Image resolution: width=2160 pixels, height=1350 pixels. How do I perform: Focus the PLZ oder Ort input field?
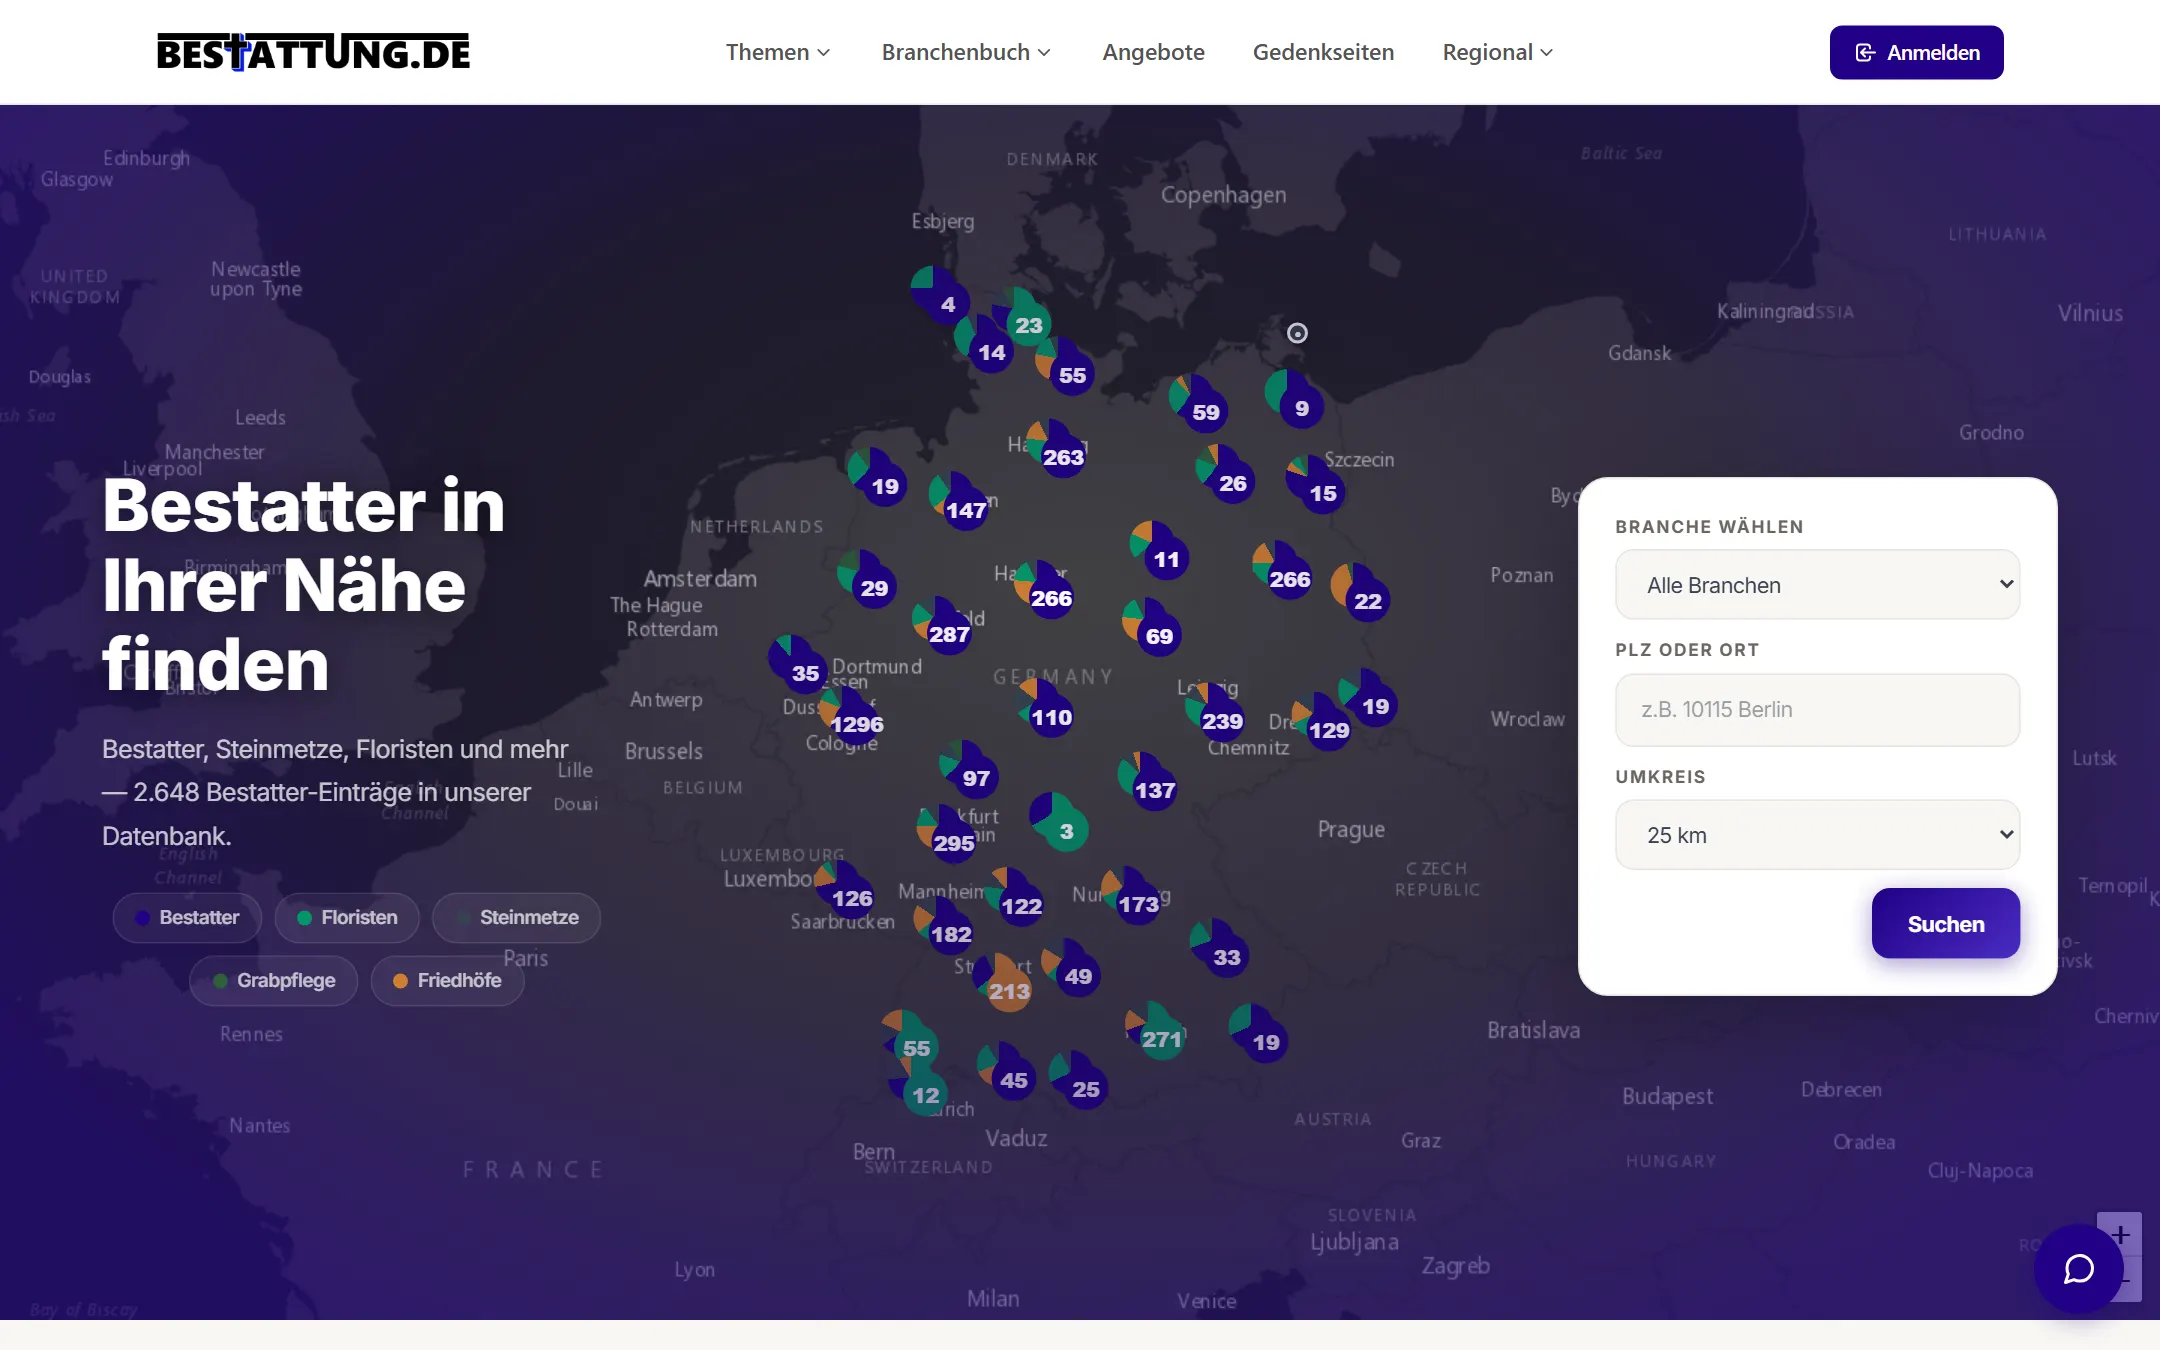click(1817, 710)
